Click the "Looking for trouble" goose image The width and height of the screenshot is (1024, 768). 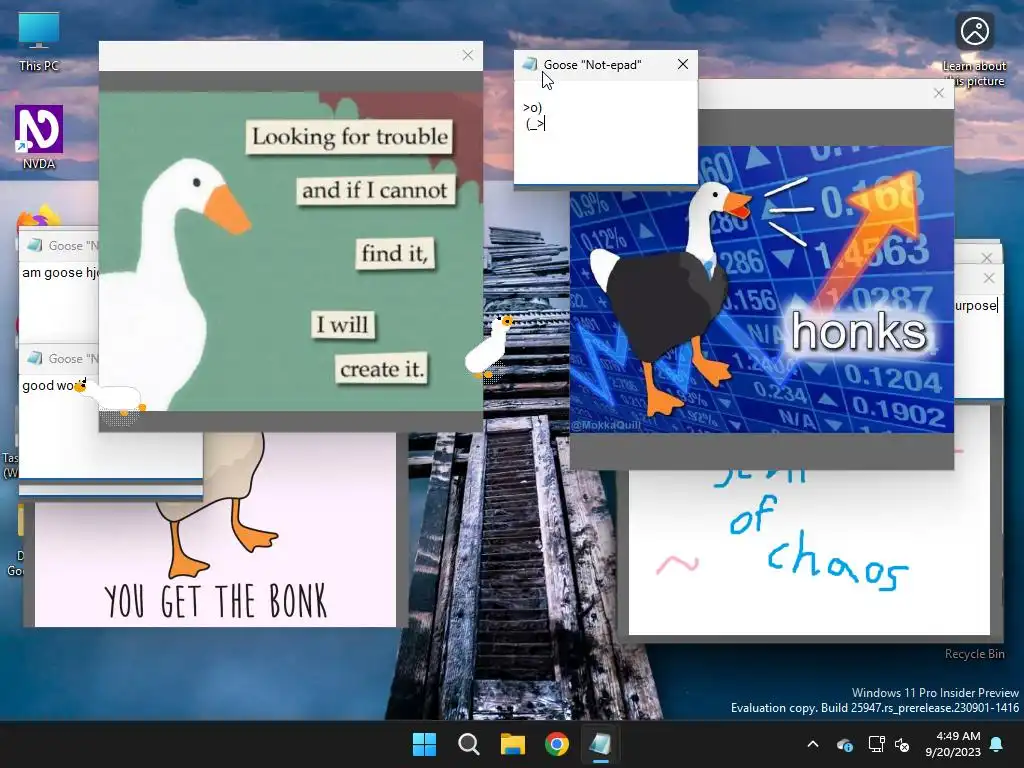click(x=291, y=251)
